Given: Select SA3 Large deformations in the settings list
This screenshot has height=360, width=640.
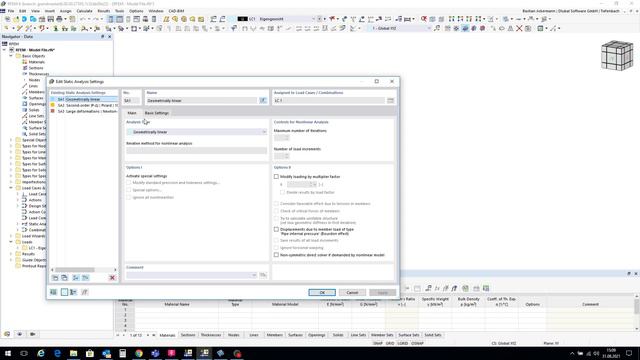Looking at the screenshot, I should tap(84, 111).
